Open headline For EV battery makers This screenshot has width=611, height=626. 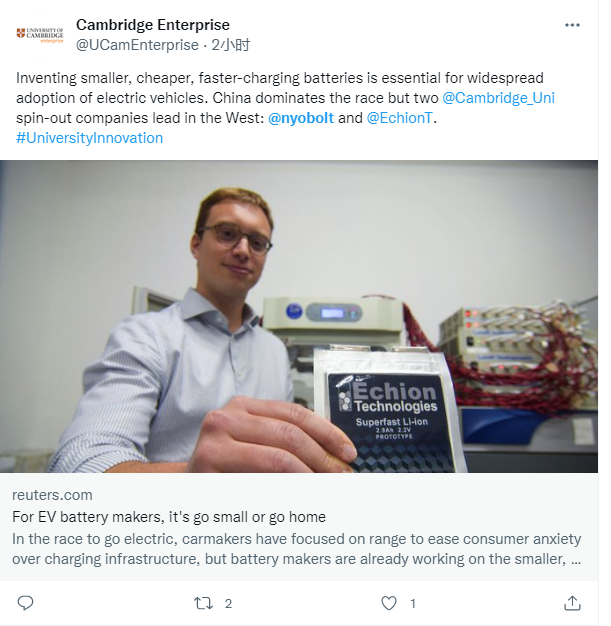click(x=169, y=517)
